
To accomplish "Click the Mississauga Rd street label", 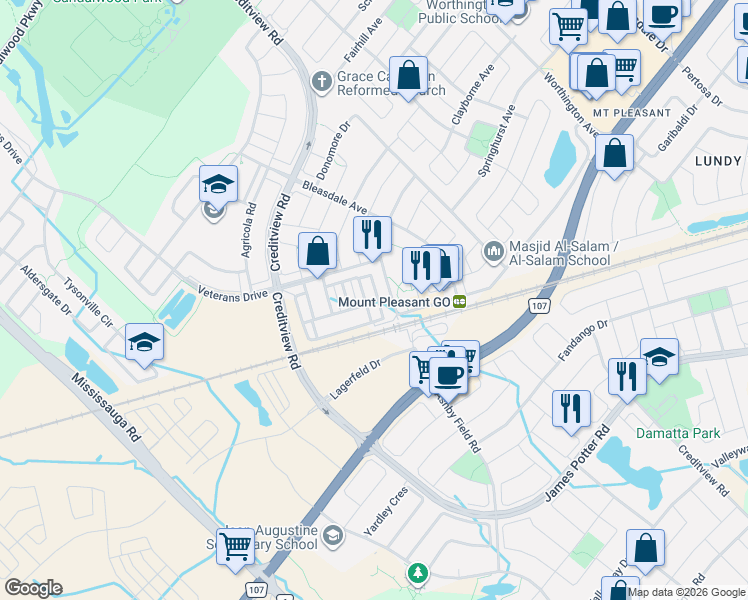I will click(x=106, y=407).
